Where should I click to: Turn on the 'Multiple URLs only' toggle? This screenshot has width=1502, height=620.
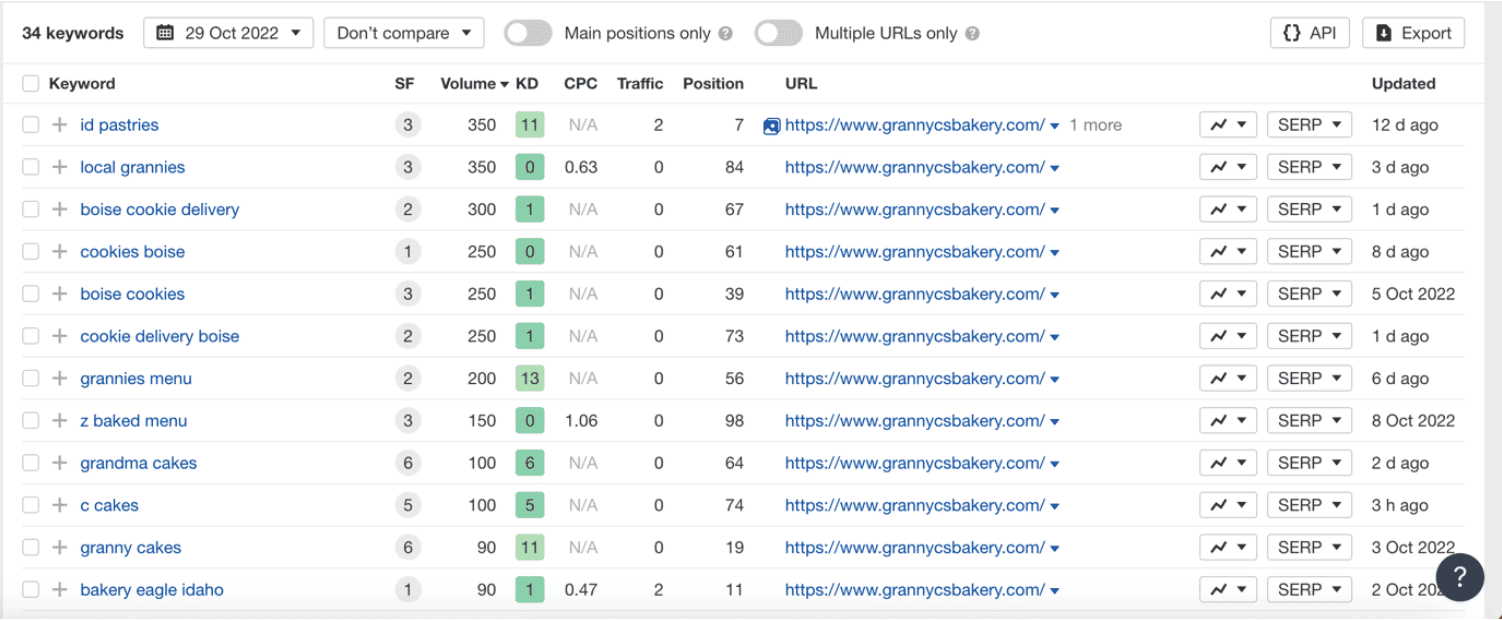click(x=778, y=33)
